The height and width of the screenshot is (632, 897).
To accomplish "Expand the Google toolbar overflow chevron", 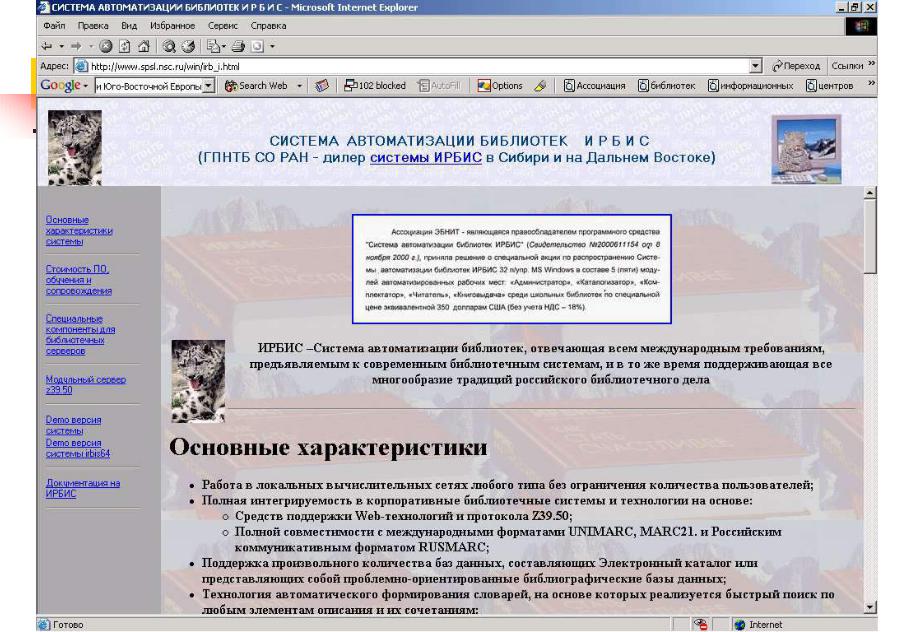I will pos(871,83).
